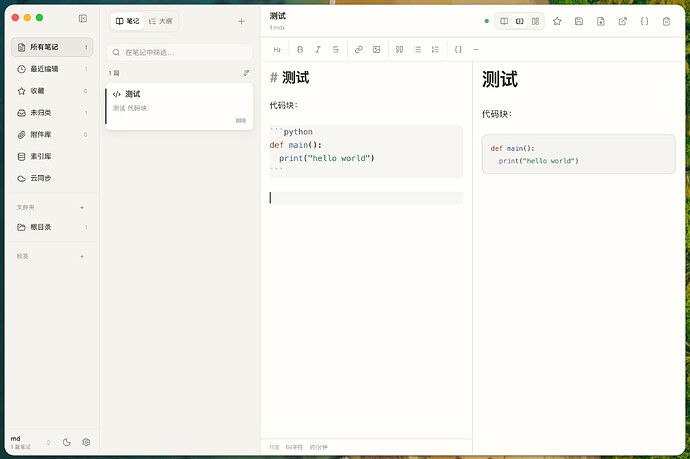This screenshot has height=459, width=690.
Task: Open 云同步 cloud sync
Action: [x=52, y=178]
